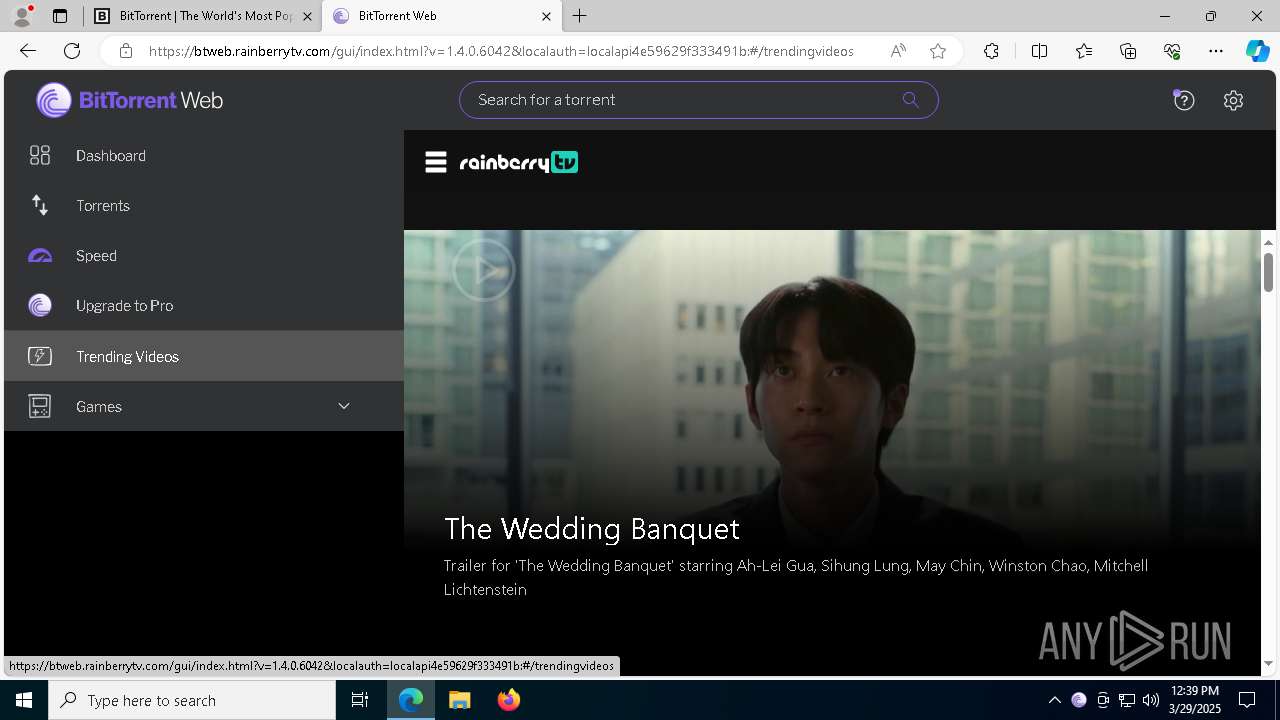Open Firefox from the taskbar
1280x720 pixels.
pos(508,700)
